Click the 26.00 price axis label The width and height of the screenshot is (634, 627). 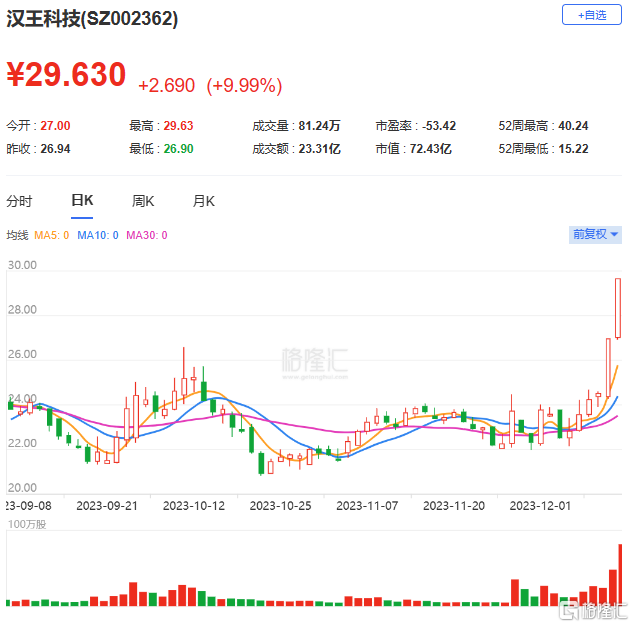click(x=22, y=354)
